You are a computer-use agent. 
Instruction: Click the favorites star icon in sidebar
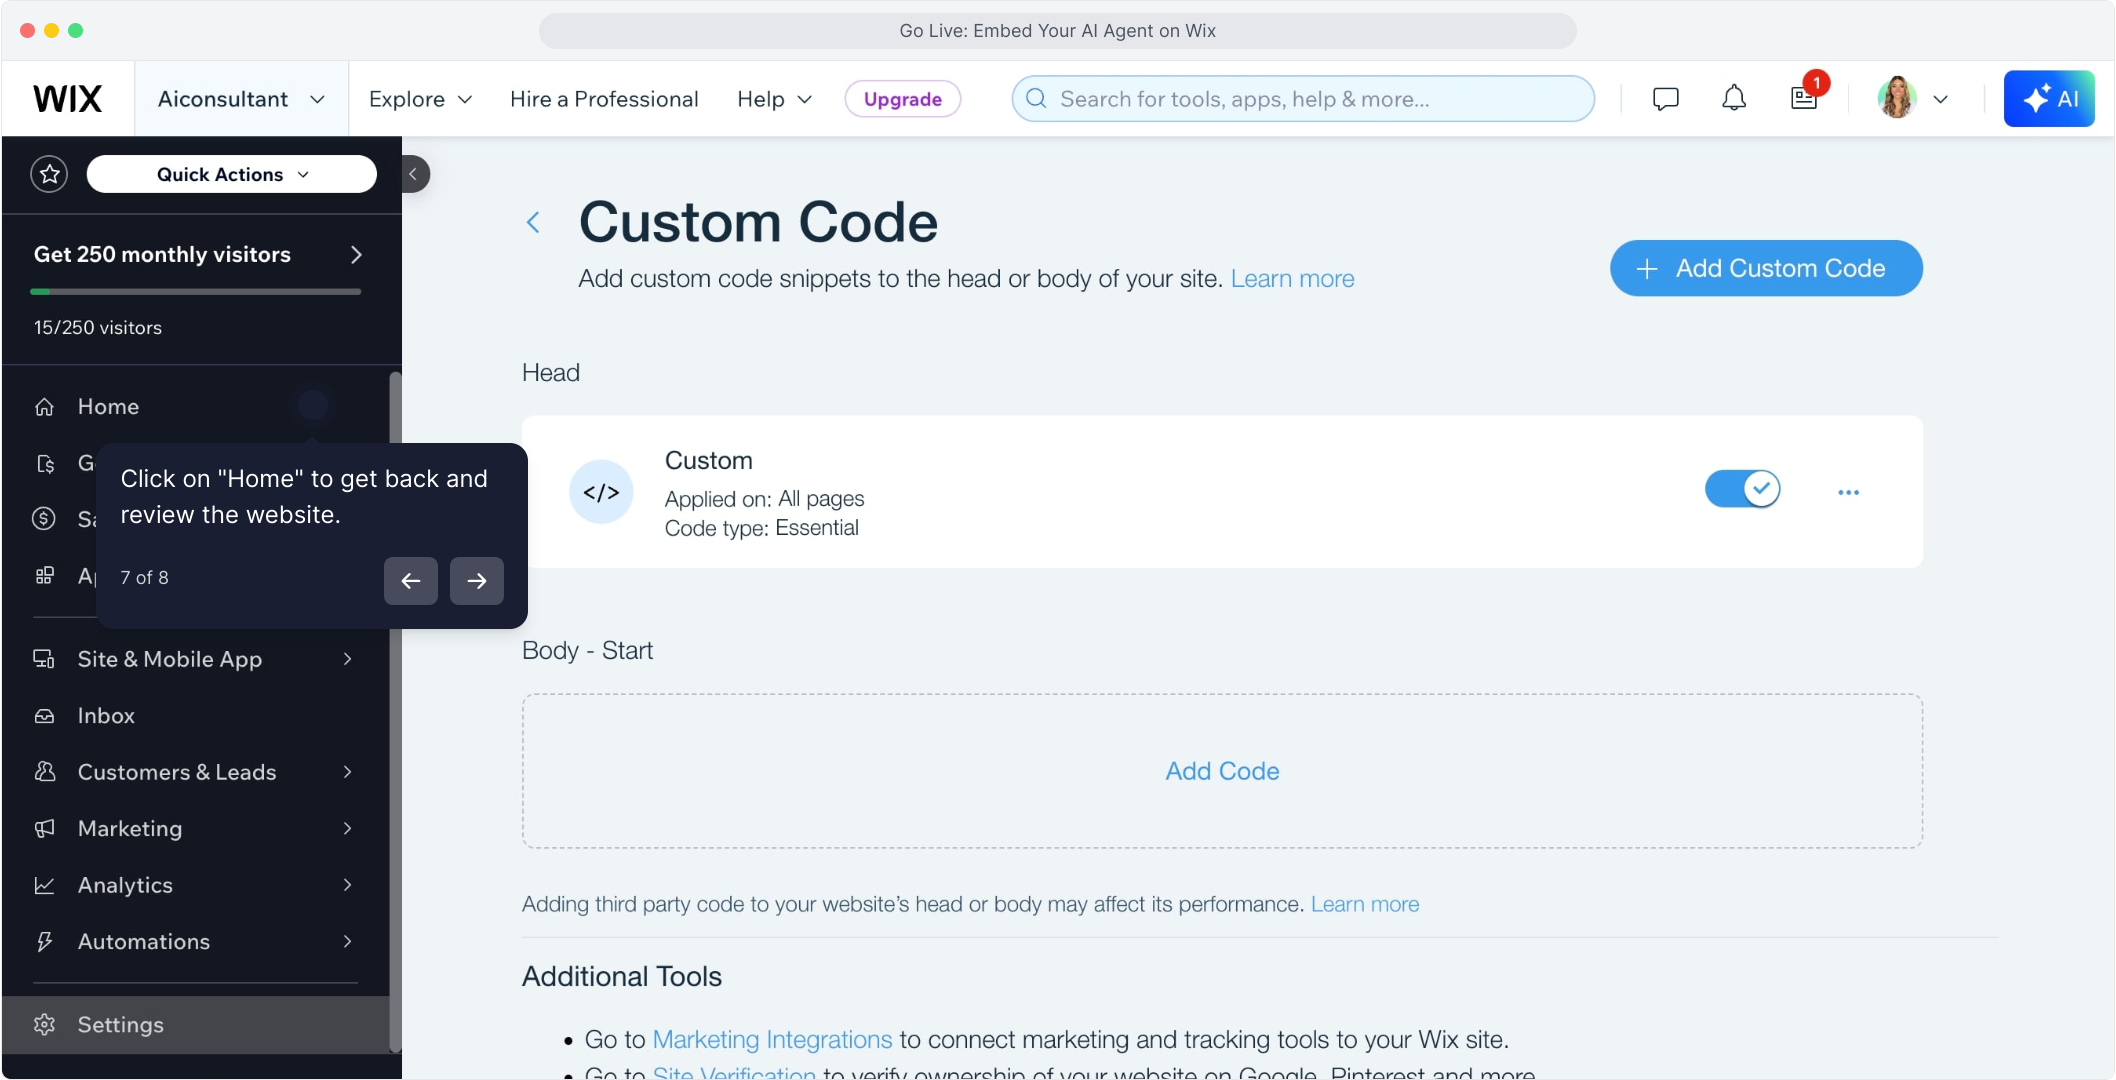pos(49,174)
